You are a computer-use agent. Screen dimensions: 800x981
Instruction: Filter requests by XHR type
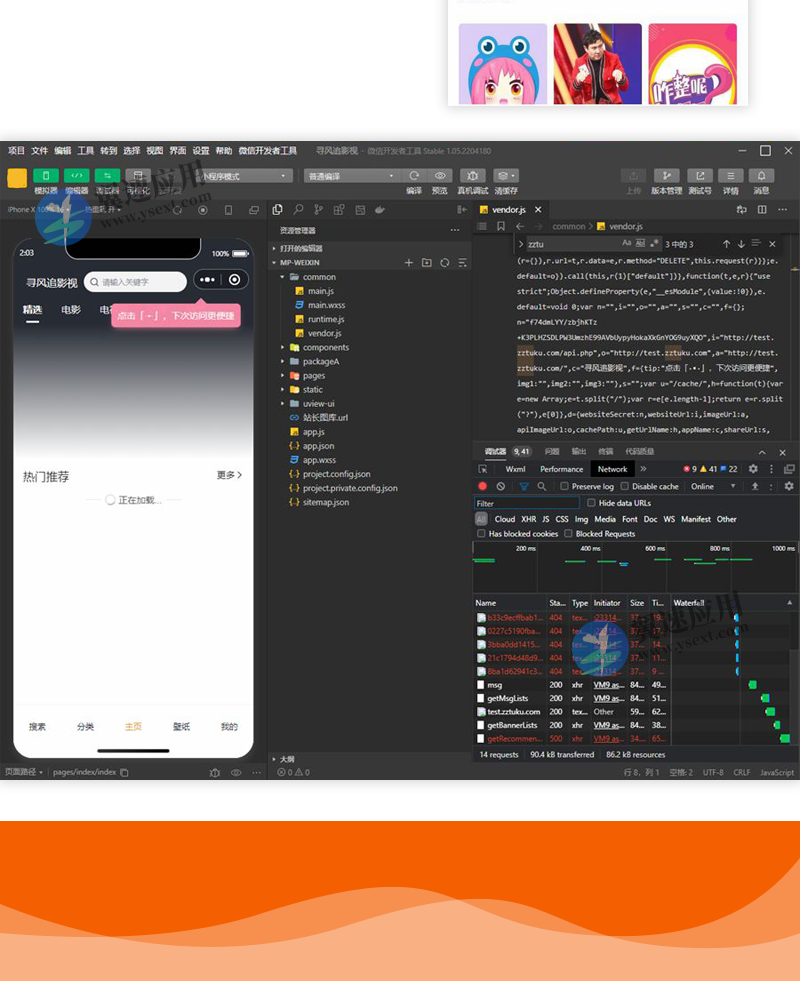(x=528, y=519)
